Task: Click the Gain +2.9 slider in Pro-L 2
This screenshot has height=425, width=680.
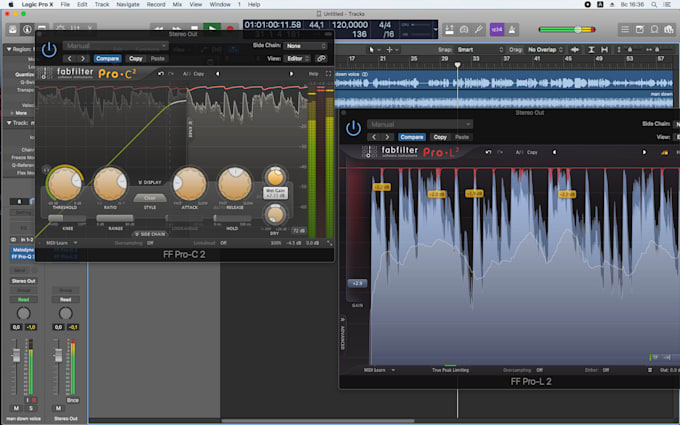Action: pos(357,283)
